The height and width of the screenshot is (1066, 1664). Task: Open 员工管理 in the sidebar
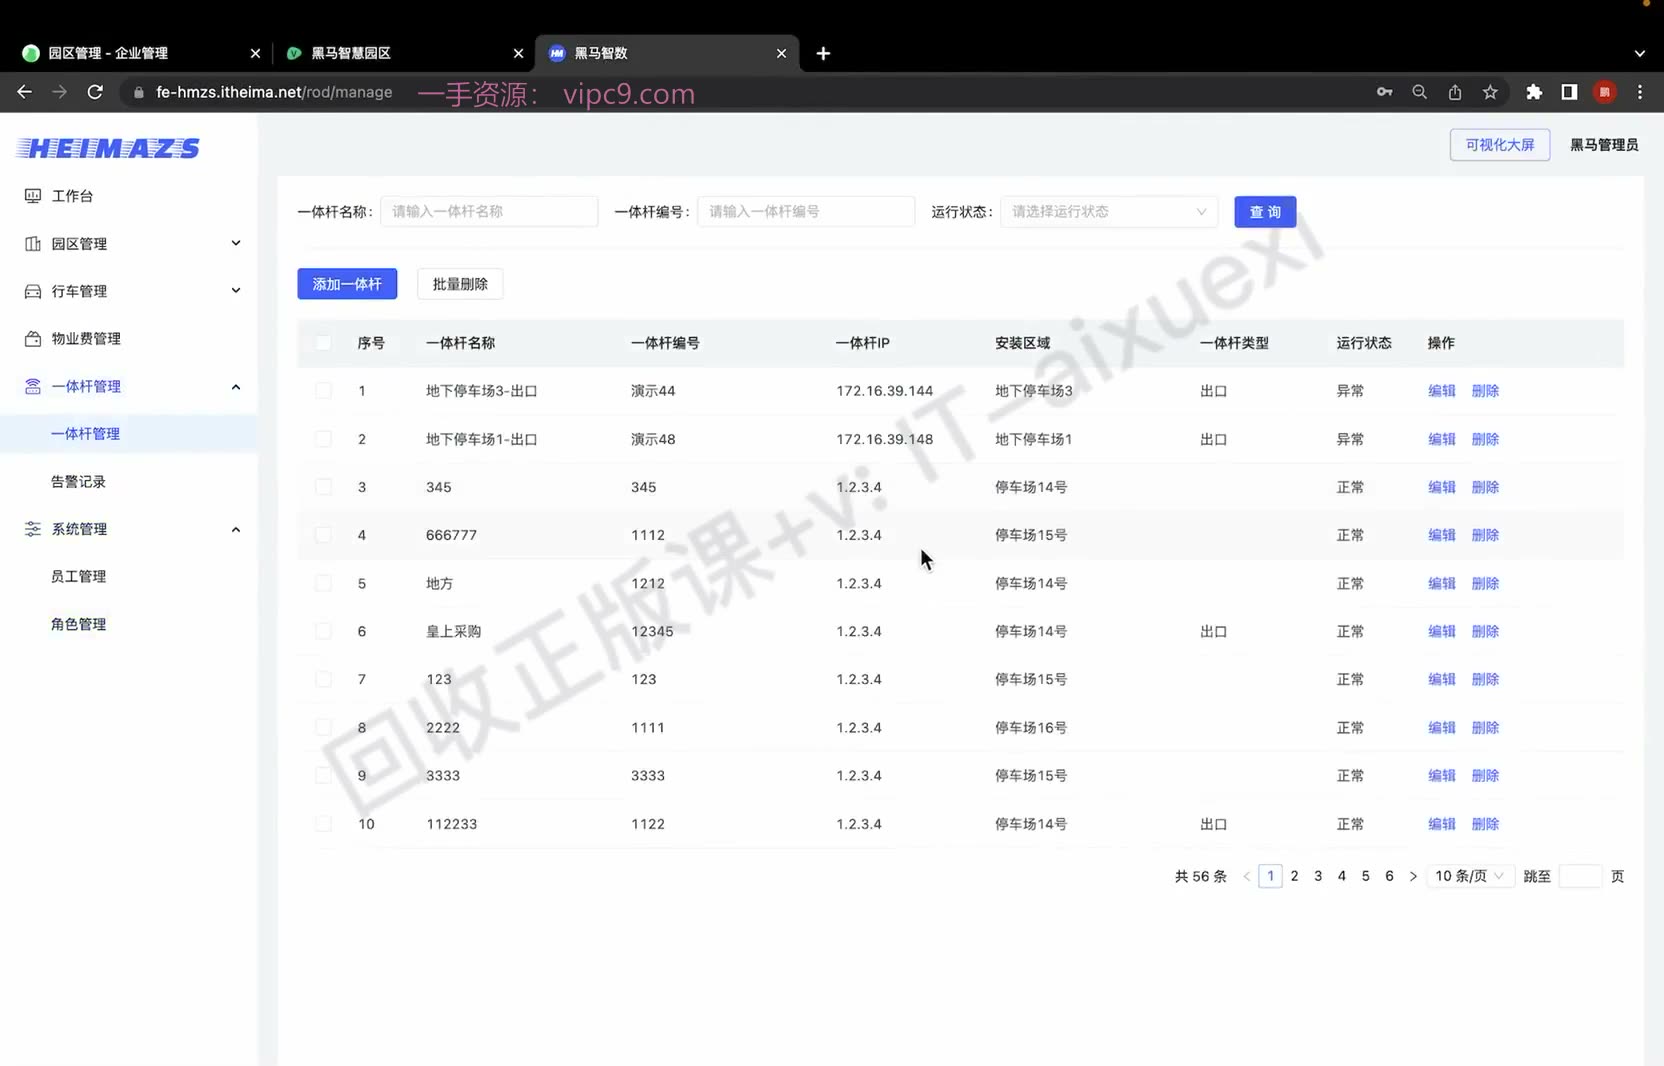pos(128,576)
